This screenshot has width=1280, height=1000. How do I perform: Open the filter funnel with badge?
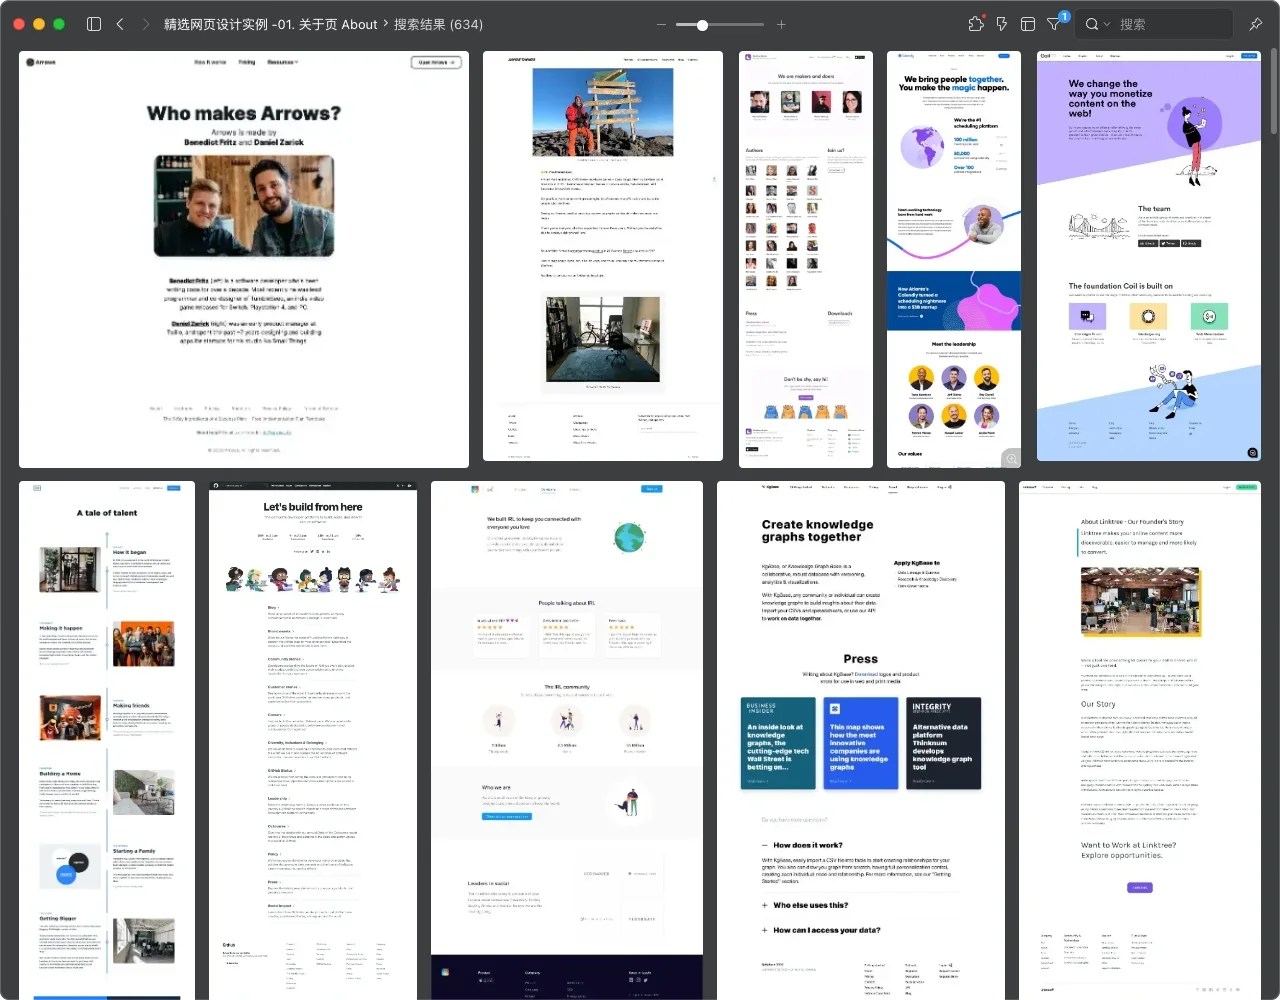point(1055,24)
